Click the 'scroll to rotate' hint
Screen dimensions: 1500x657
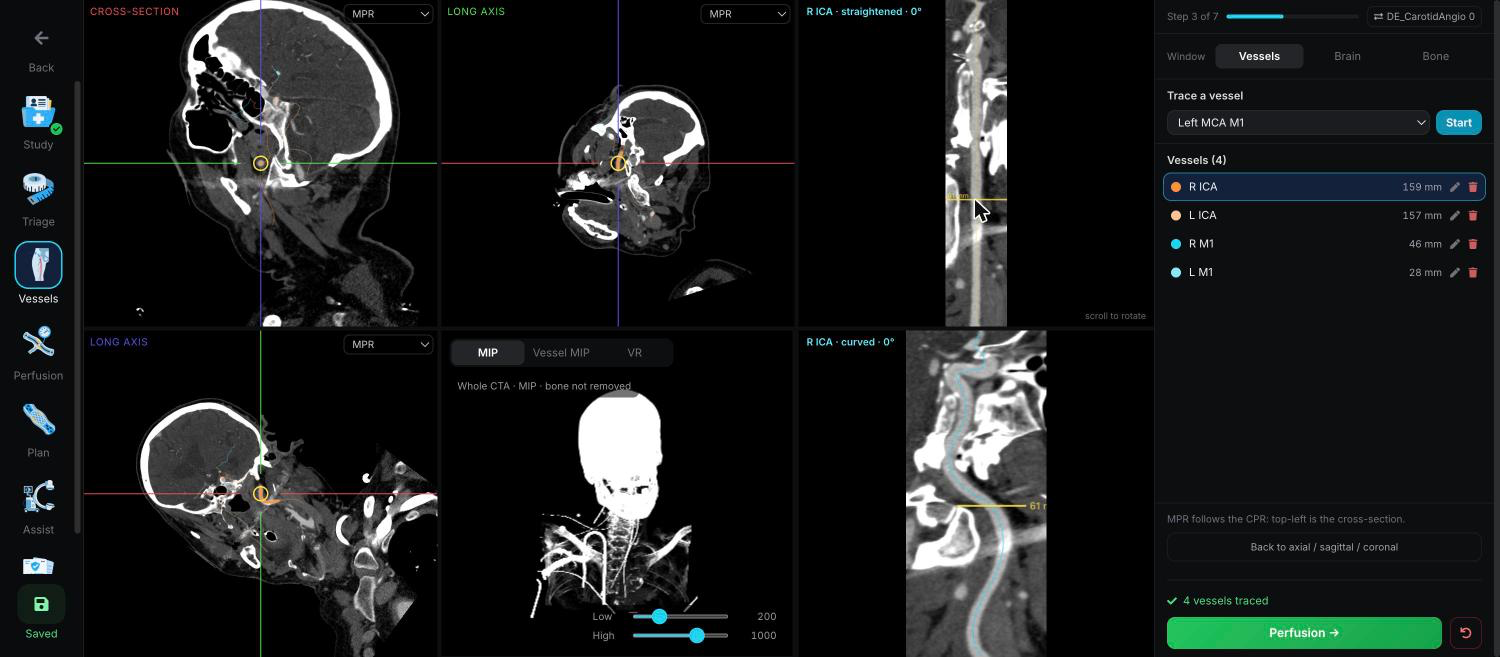pos(1115,316)
